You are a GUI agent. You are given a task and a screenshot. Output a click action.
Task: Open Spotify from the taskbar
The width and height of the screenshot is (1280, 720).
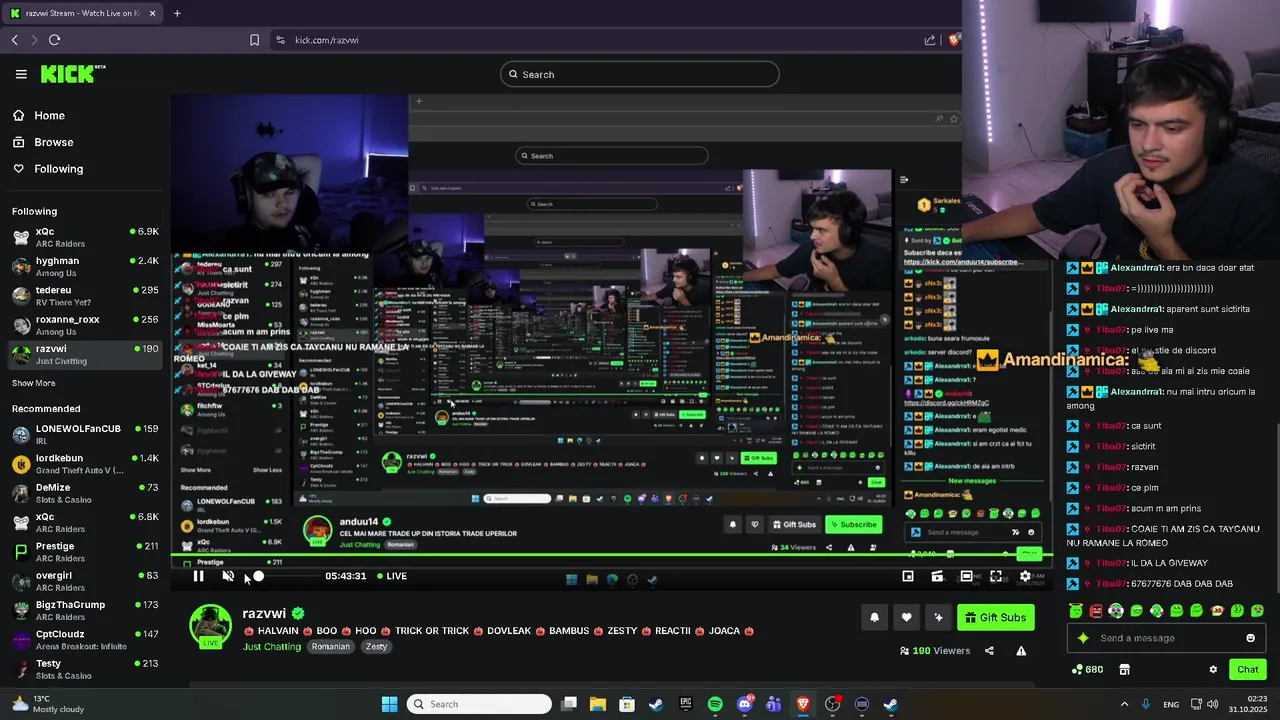pyautogui.click(x=715, y=704)
